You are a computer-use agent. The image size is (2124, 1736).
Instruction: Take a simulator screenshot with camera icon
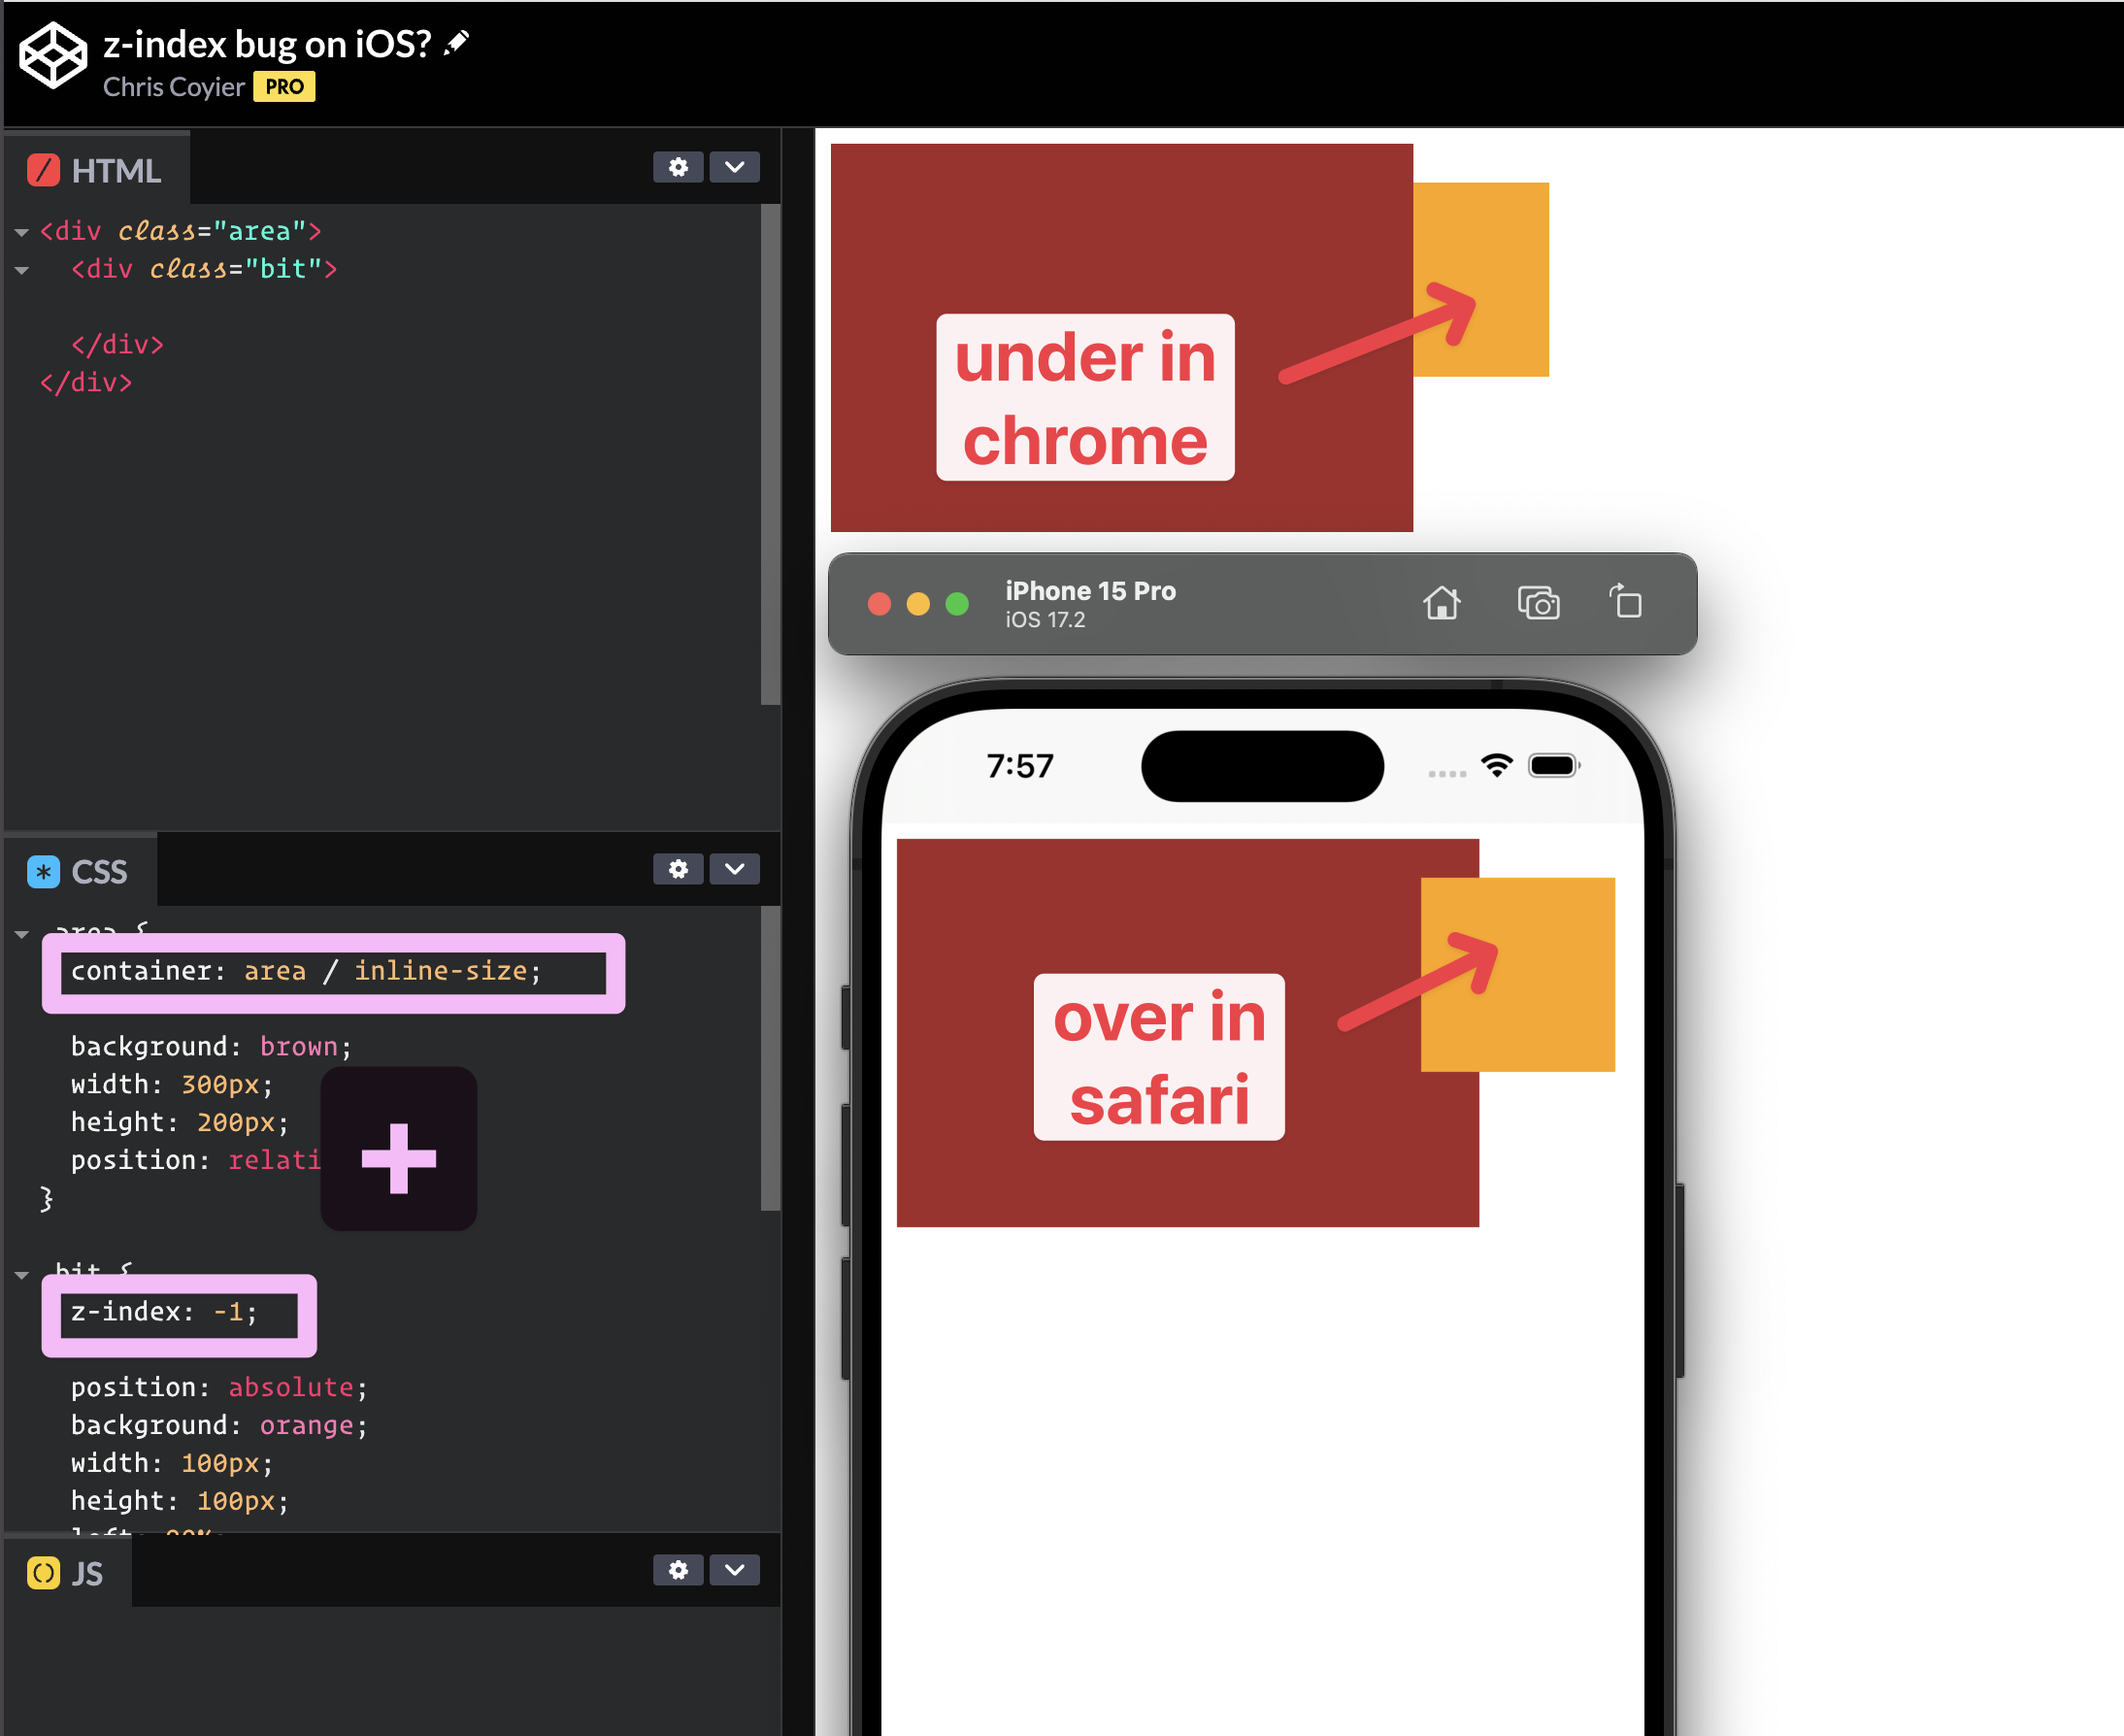point(1538,603)
